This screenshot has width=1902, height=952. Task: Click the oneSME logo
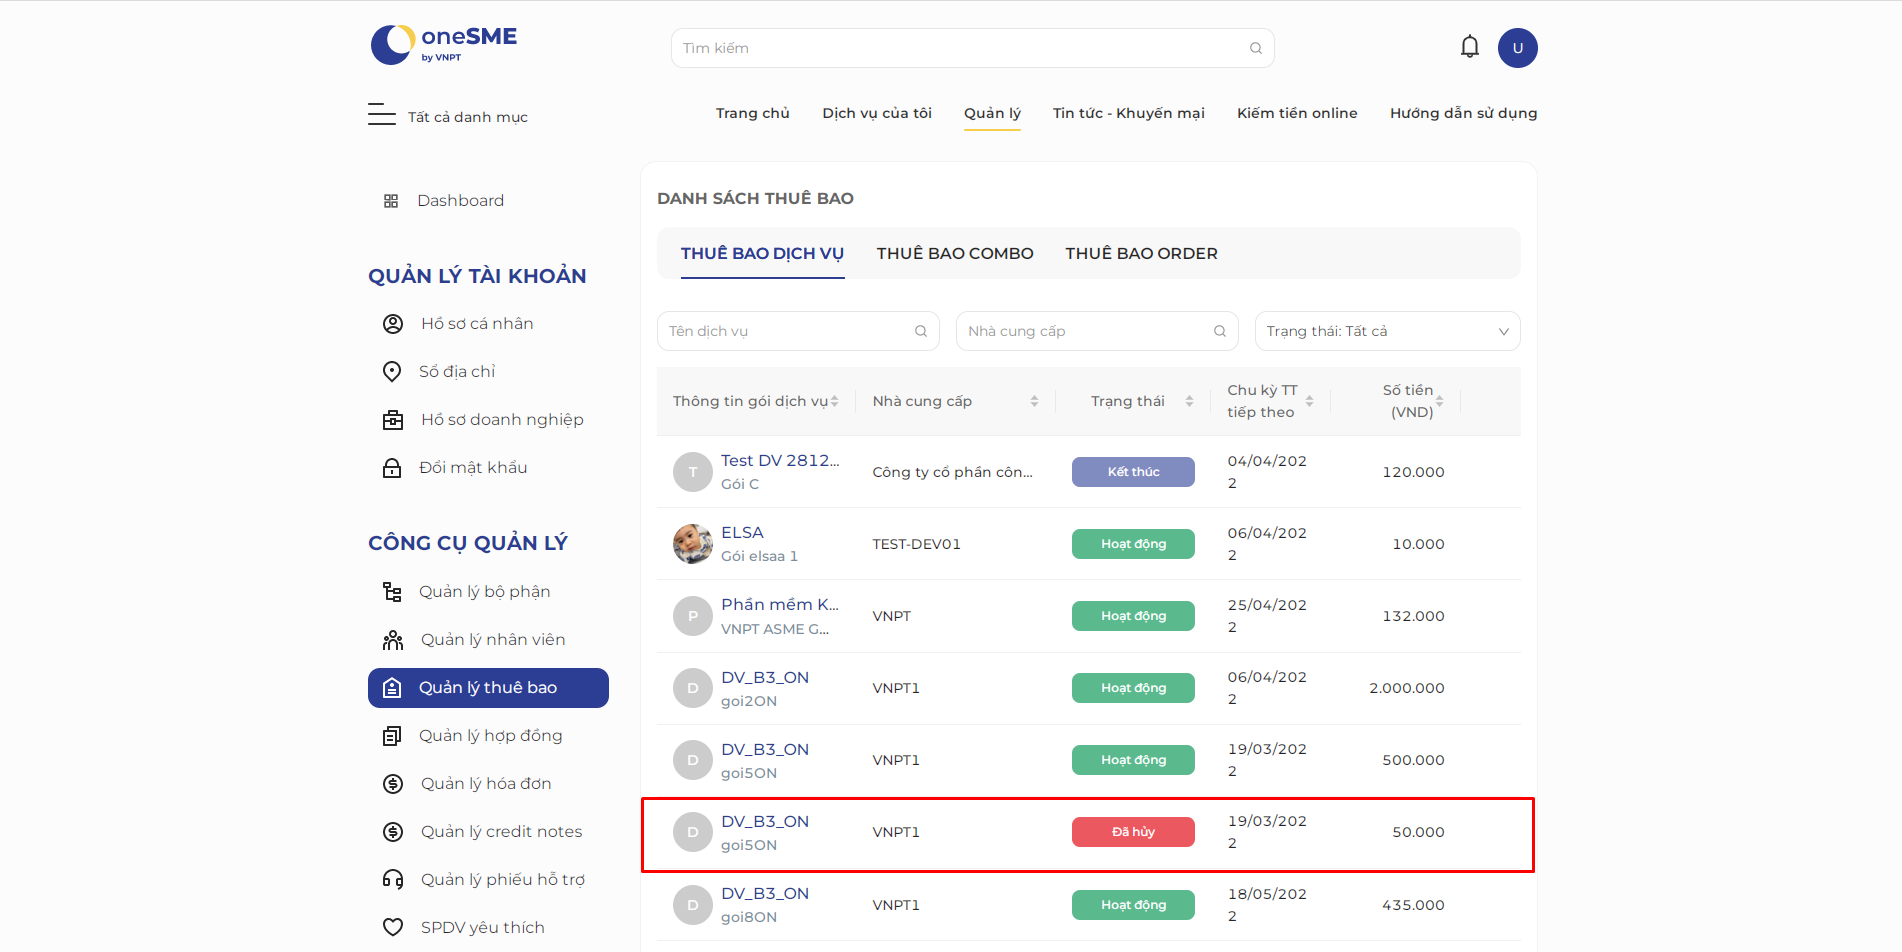444,45
